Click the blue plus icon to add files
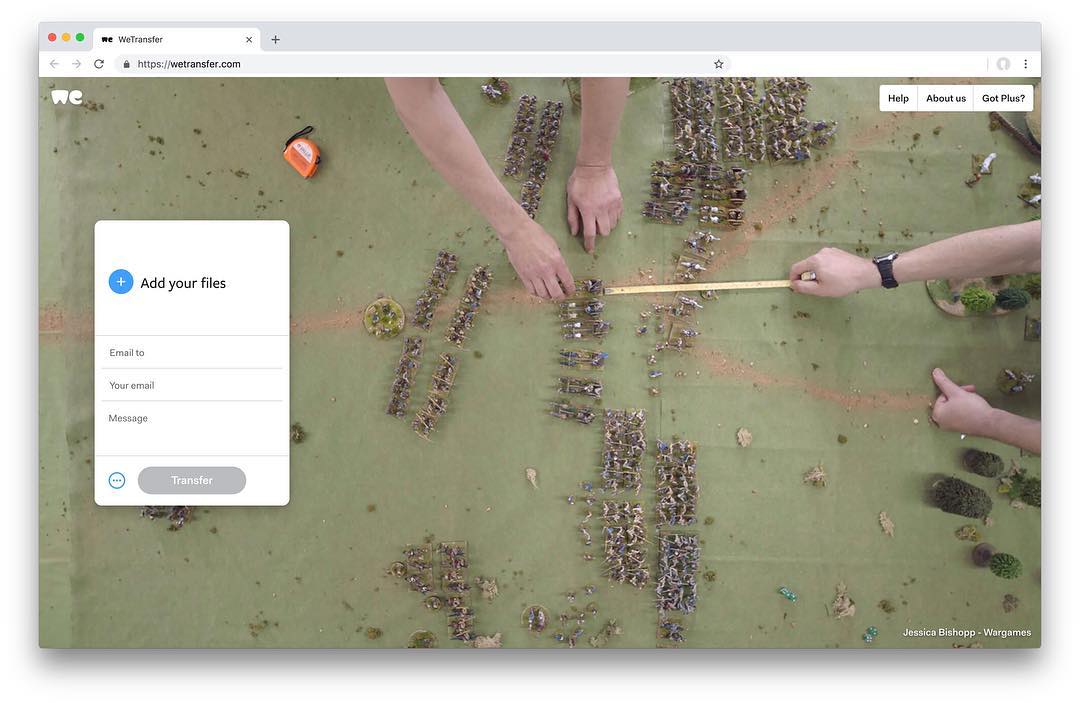This screenshot has height=703, width=1080. click(121, 282)
